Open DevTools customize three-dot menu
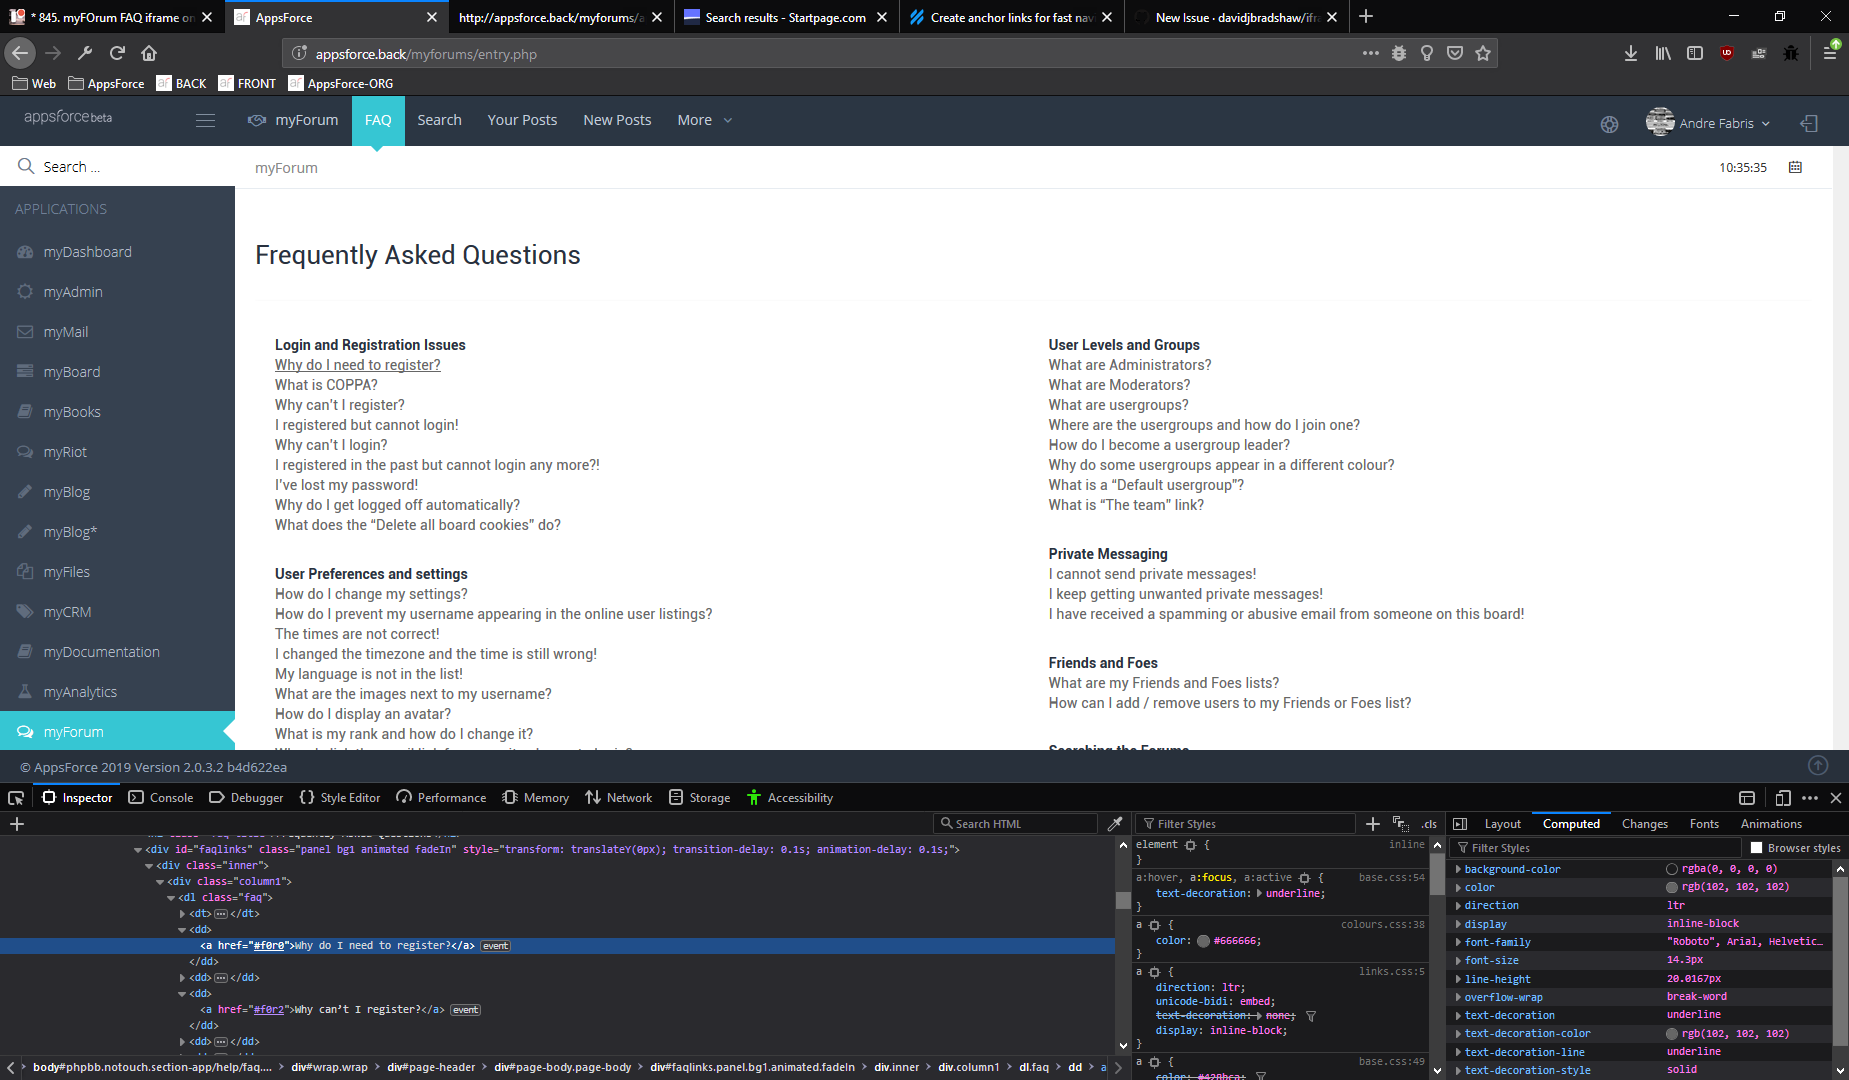Screen dimensions: 1849x1080 pyautogui.click(x=1810, y=798)
